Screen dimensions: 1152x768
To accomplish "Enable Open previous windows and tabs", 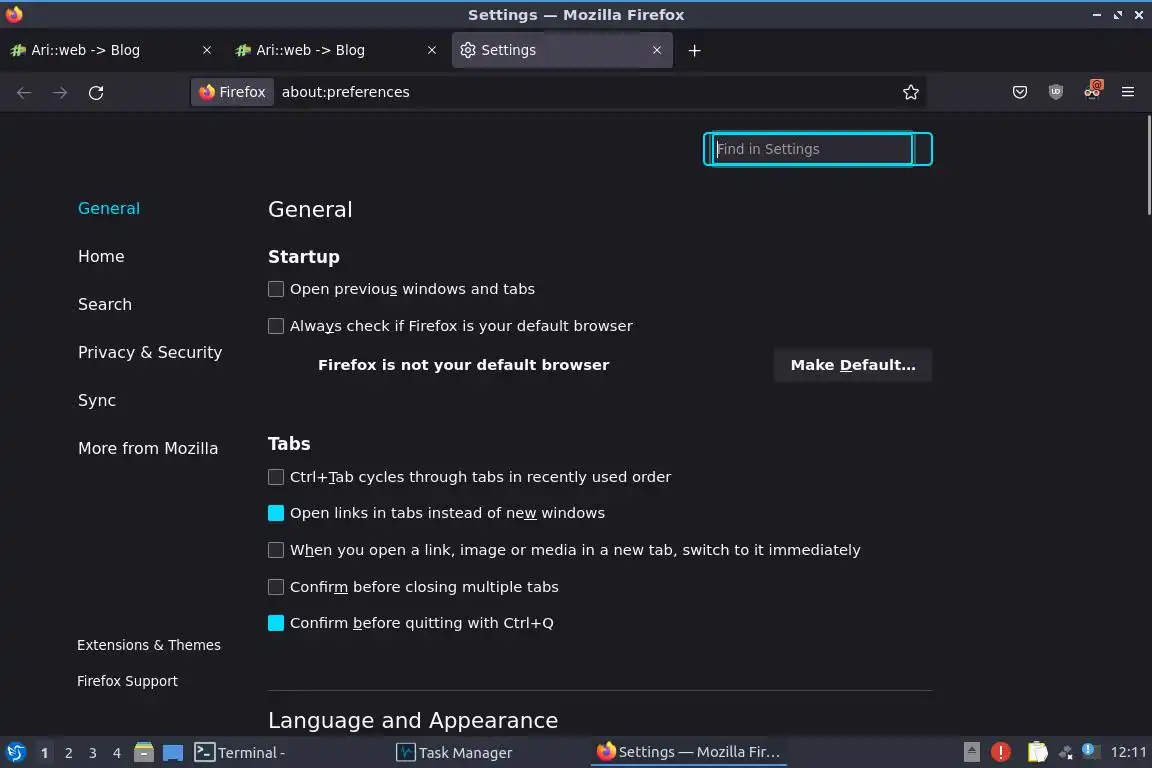I will (x=276, y=289).
